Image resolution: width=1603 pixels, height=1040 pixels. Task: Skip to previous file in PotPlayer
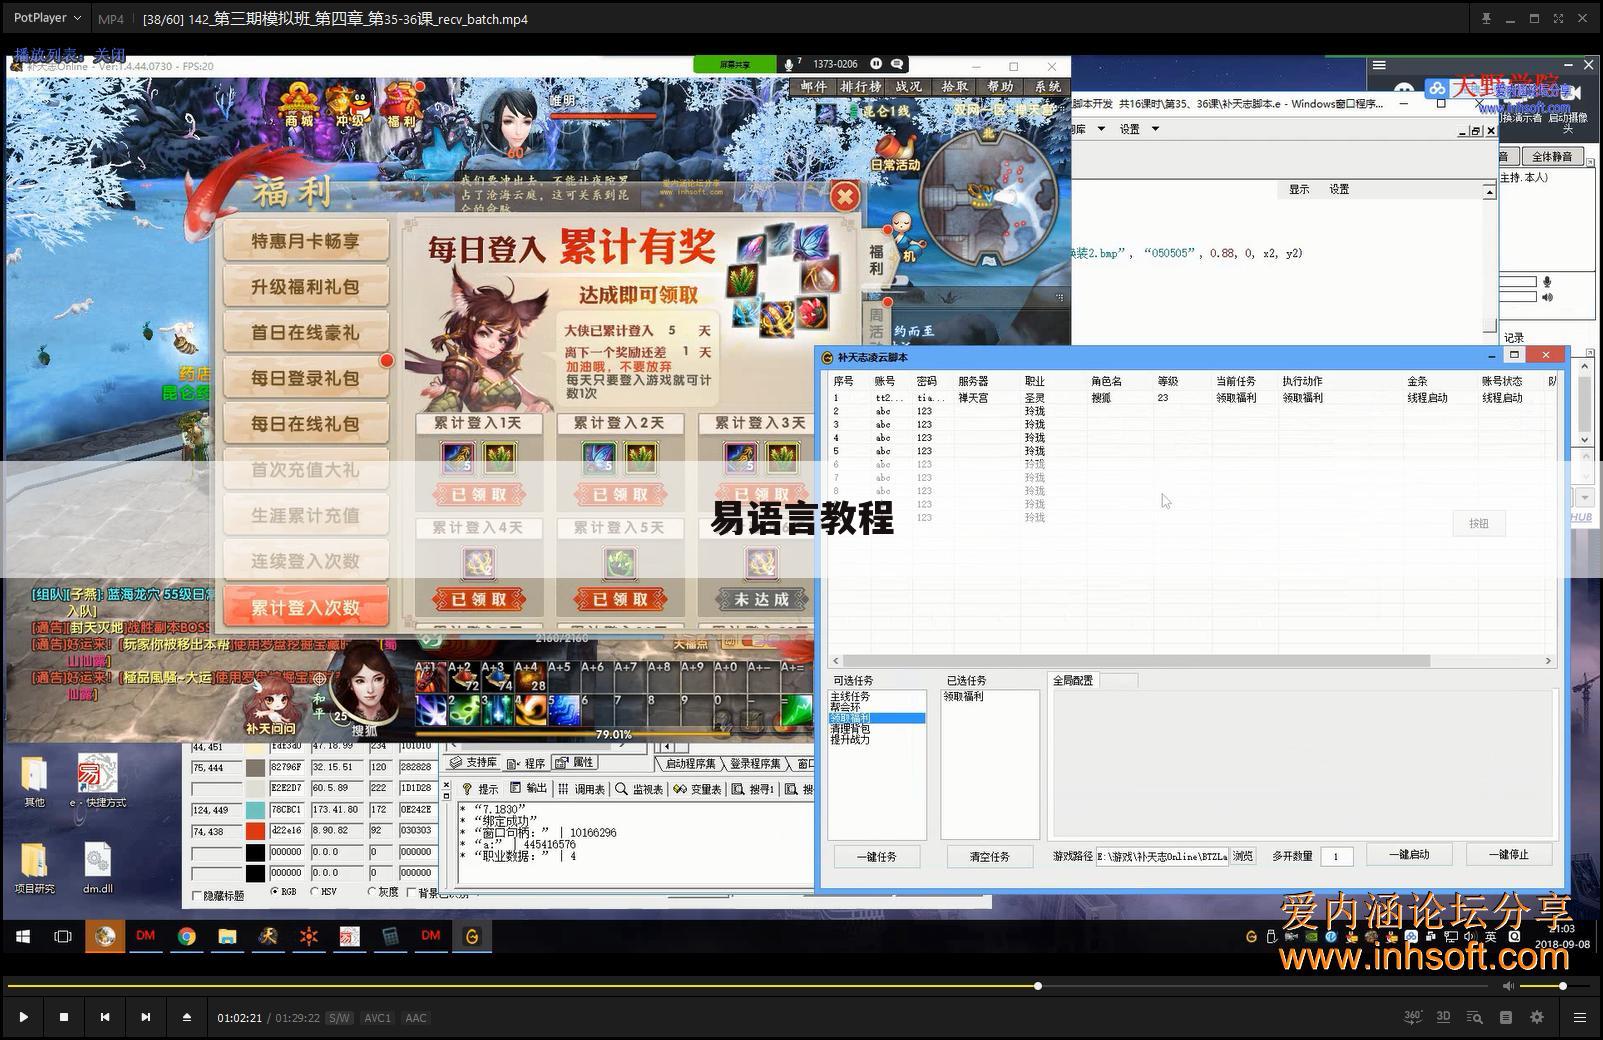[x=105, y=1017]
